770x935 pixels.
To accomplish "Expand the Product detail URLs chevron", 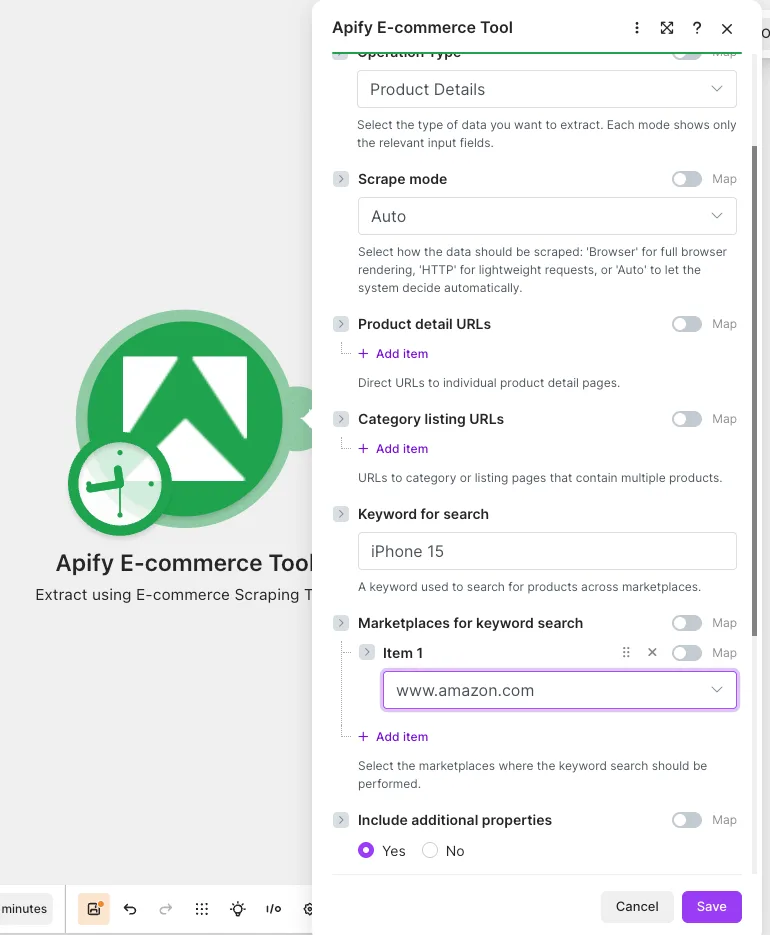I will pos(341,324).
